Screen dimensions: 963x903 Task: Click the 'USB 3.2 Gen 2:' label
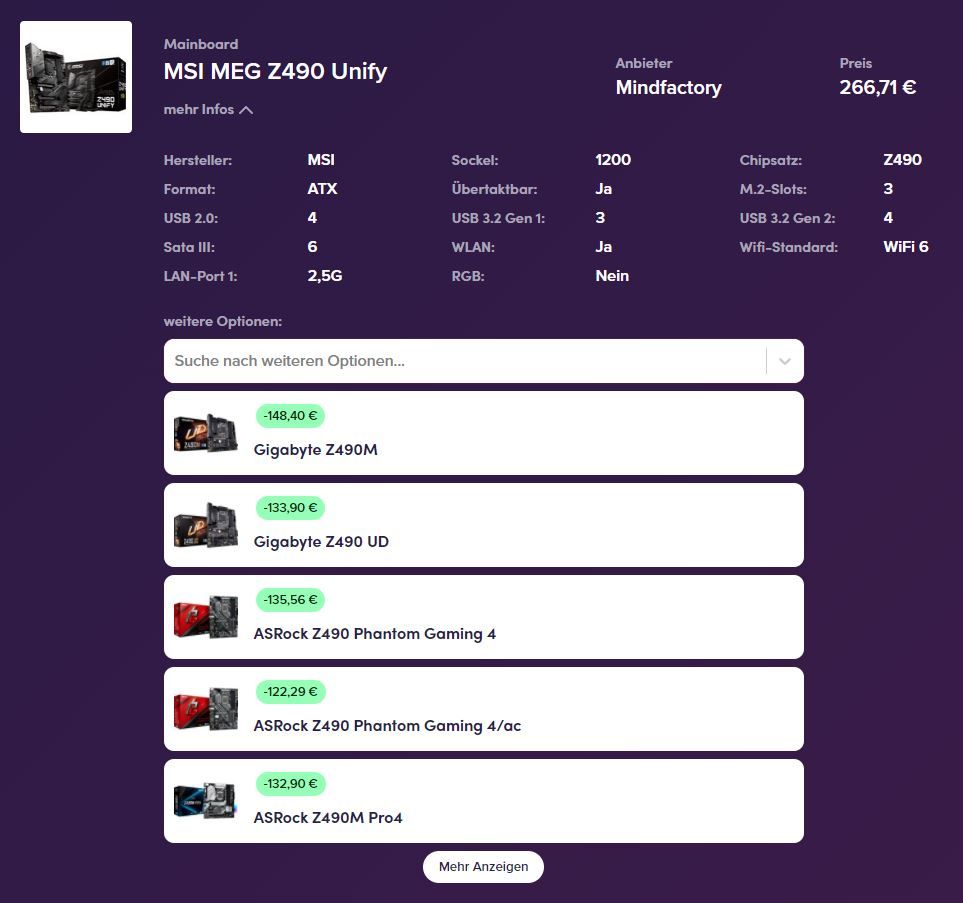pyautogui.click(x=787, y=218)
